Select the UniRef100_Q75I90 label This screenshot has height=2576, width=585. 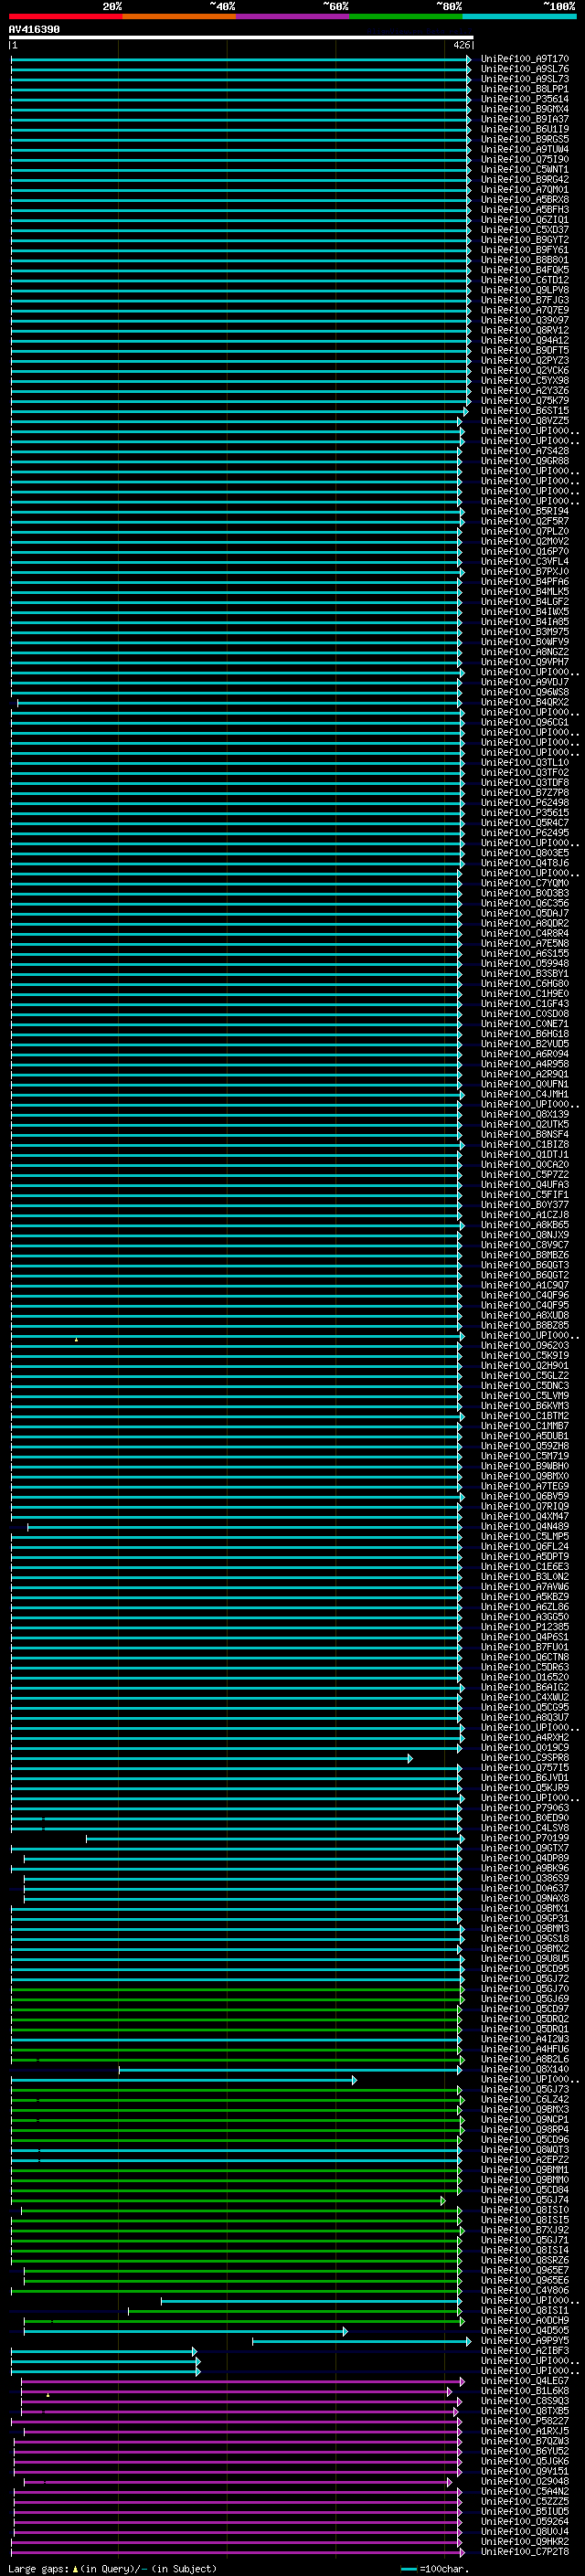(524, 159)
